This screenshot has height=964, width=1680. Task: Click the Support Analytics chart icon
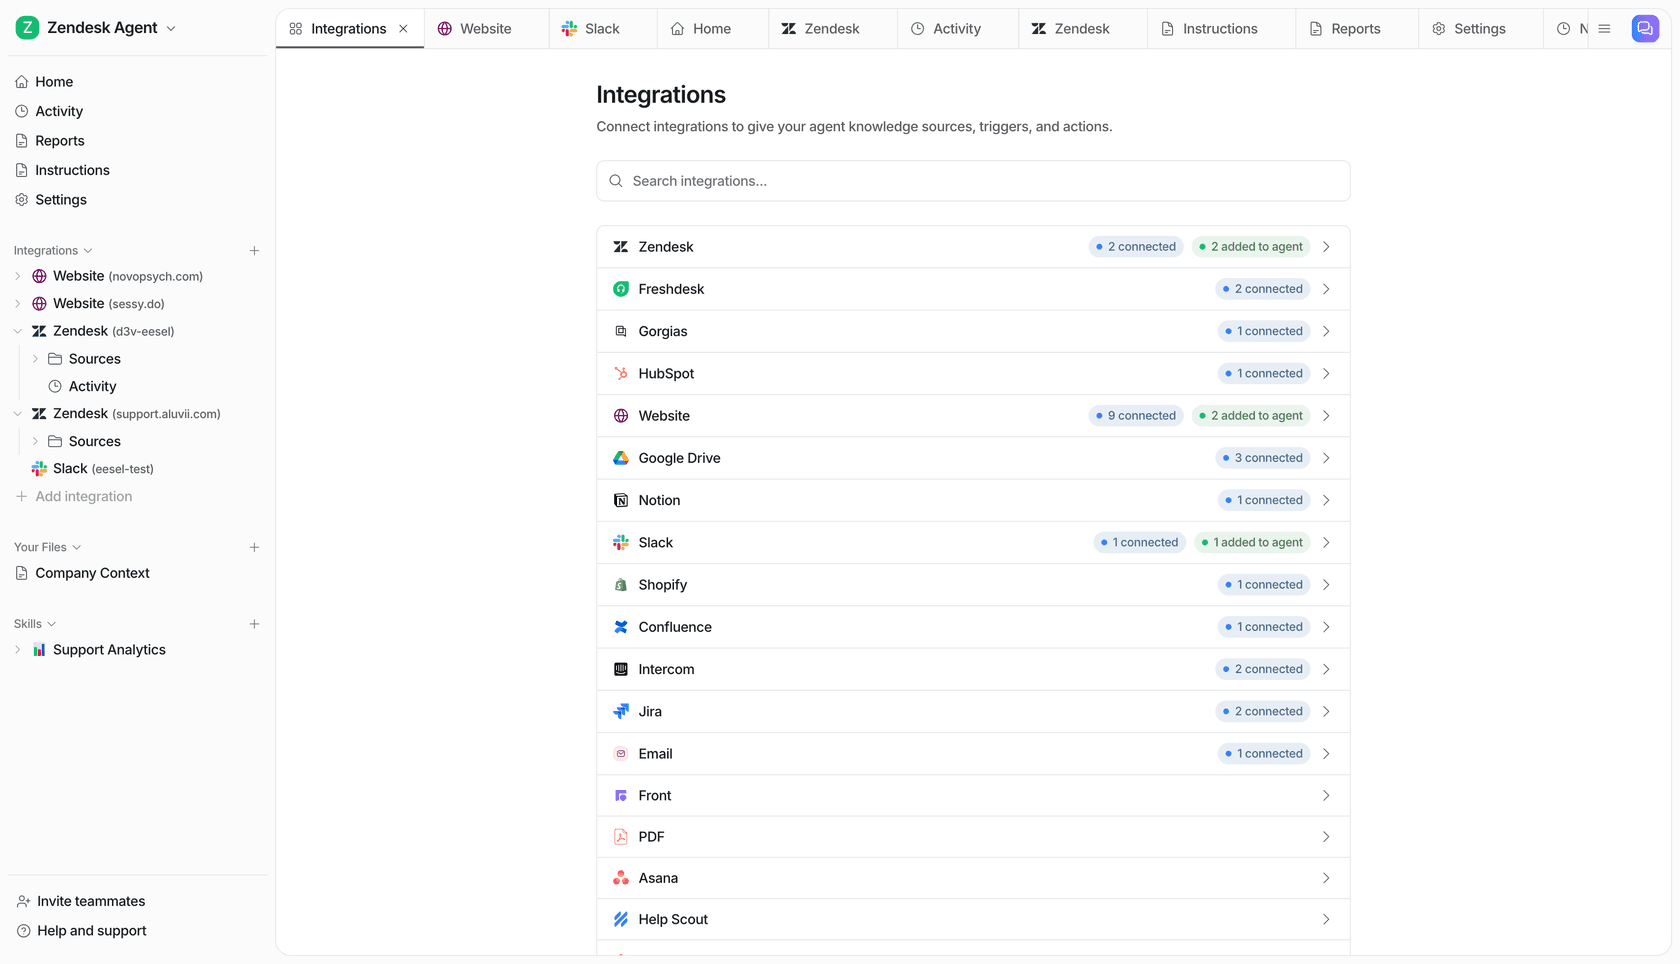click(39, 650)
